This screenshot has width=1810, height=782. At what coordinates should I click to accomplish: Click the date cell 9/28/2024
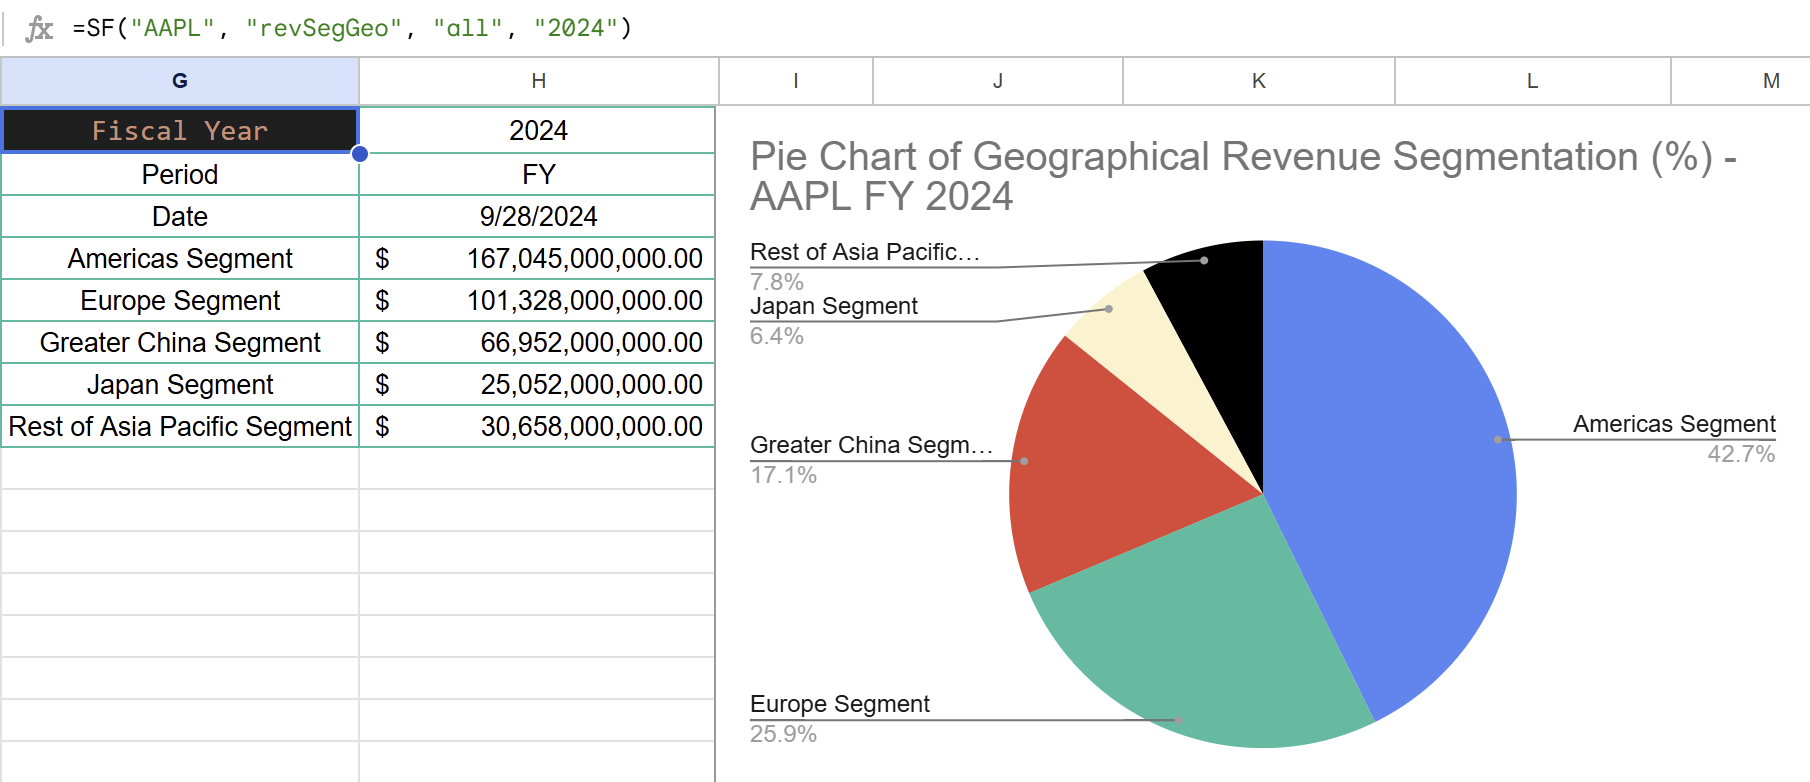538,217
